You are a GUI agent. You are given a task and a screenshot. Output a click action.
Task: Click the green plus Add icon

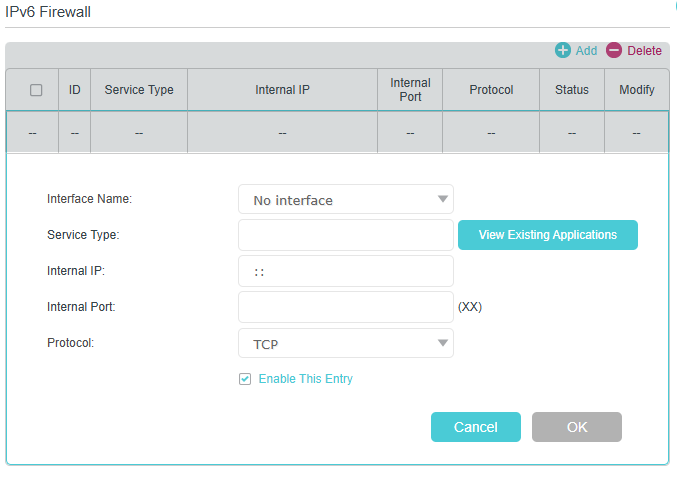coord(563,51)
